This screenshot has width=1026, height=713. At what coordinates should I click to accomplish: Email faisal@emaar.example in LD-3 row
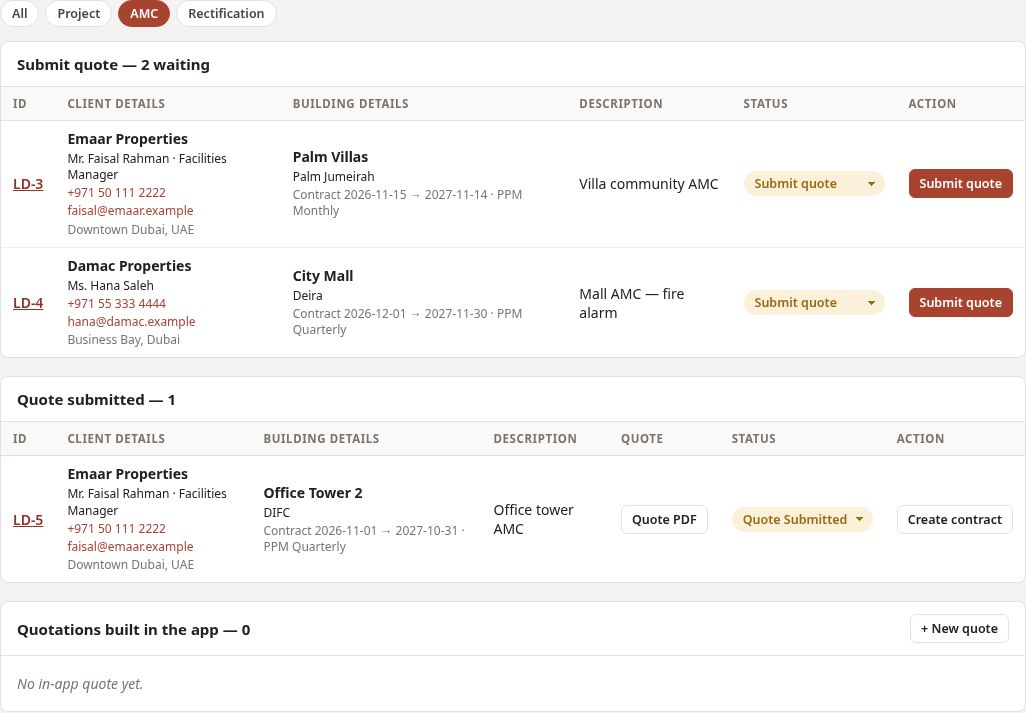point(130,211)
